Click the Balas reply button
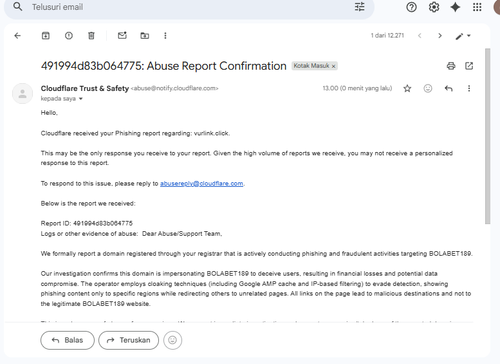 click(x=68, y=340)
